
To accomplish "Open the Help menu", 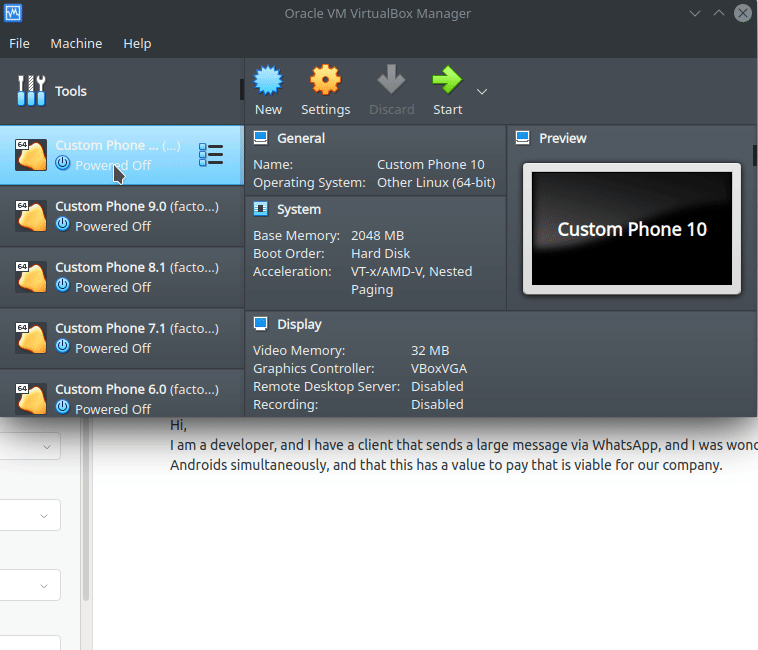I will (x=137, y=43).
